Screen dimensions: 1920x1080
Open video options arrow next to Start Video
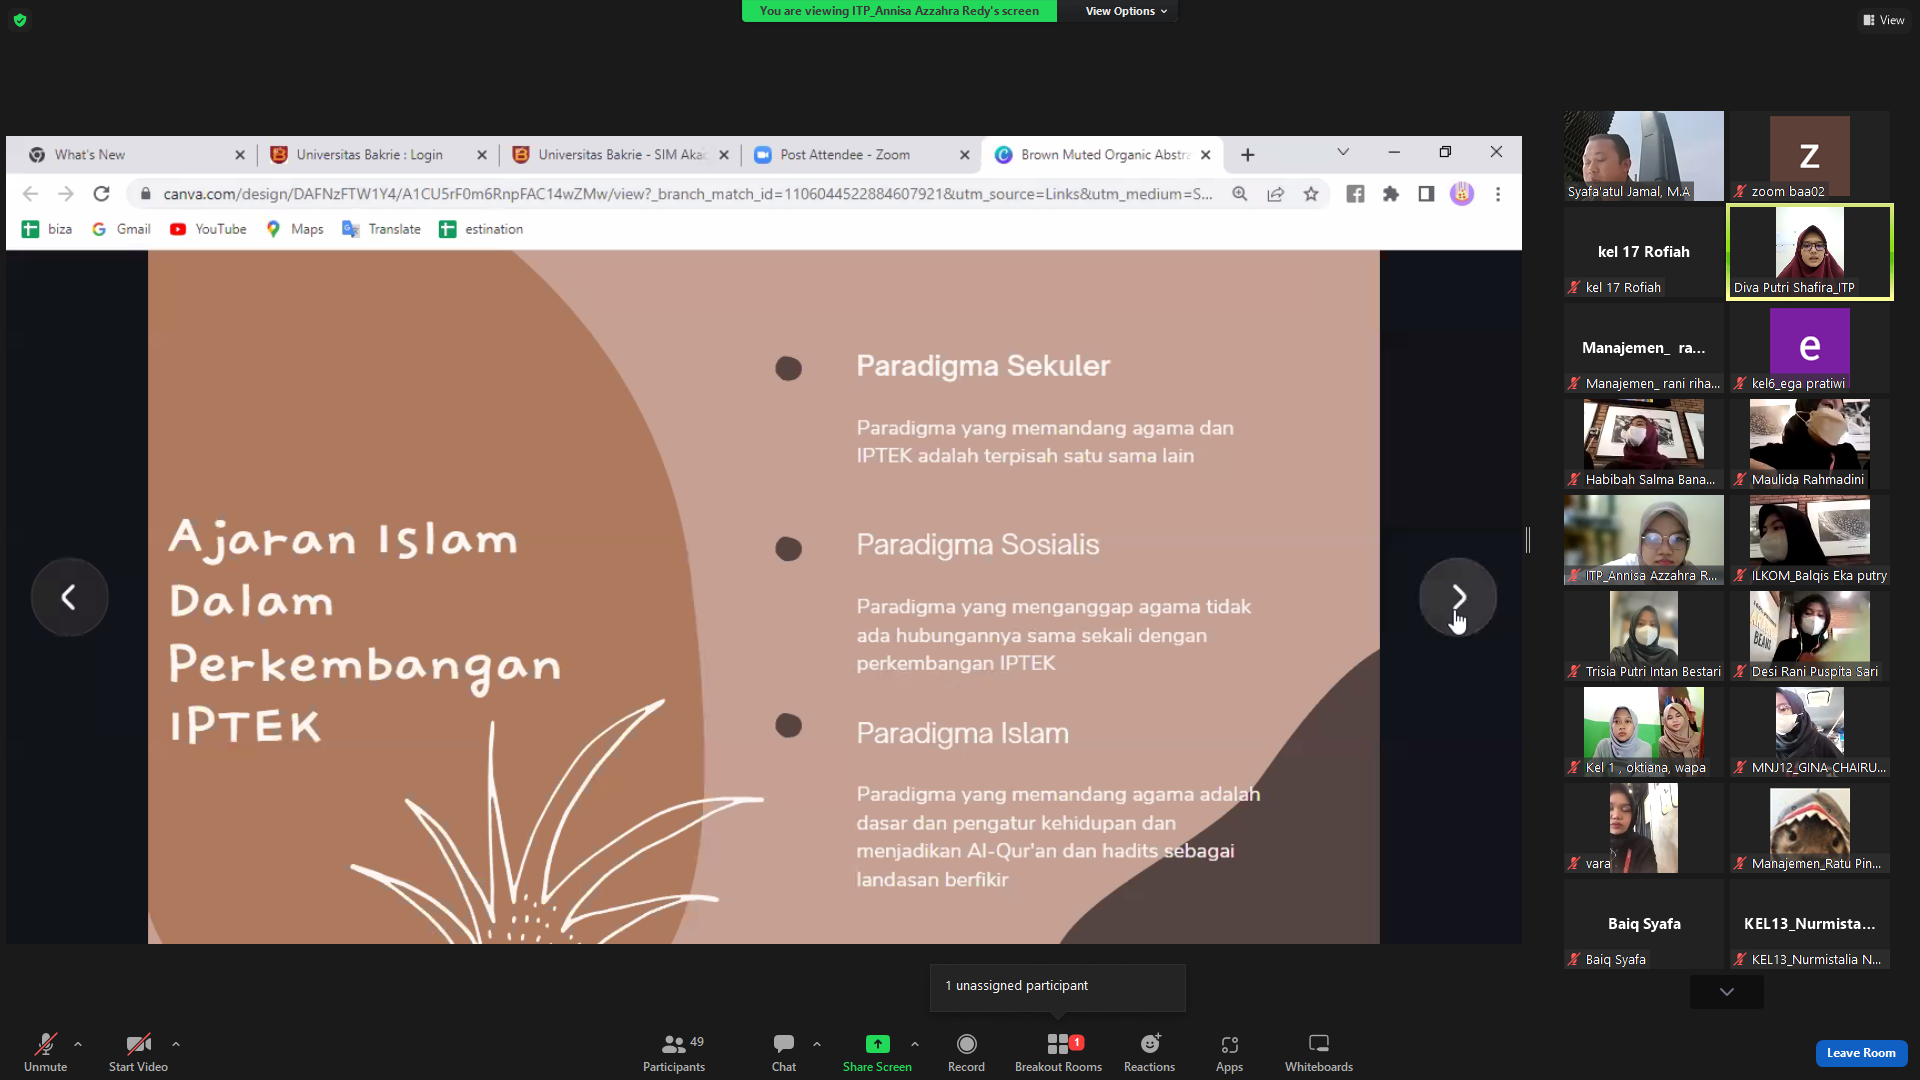[x=176, y=1044]
